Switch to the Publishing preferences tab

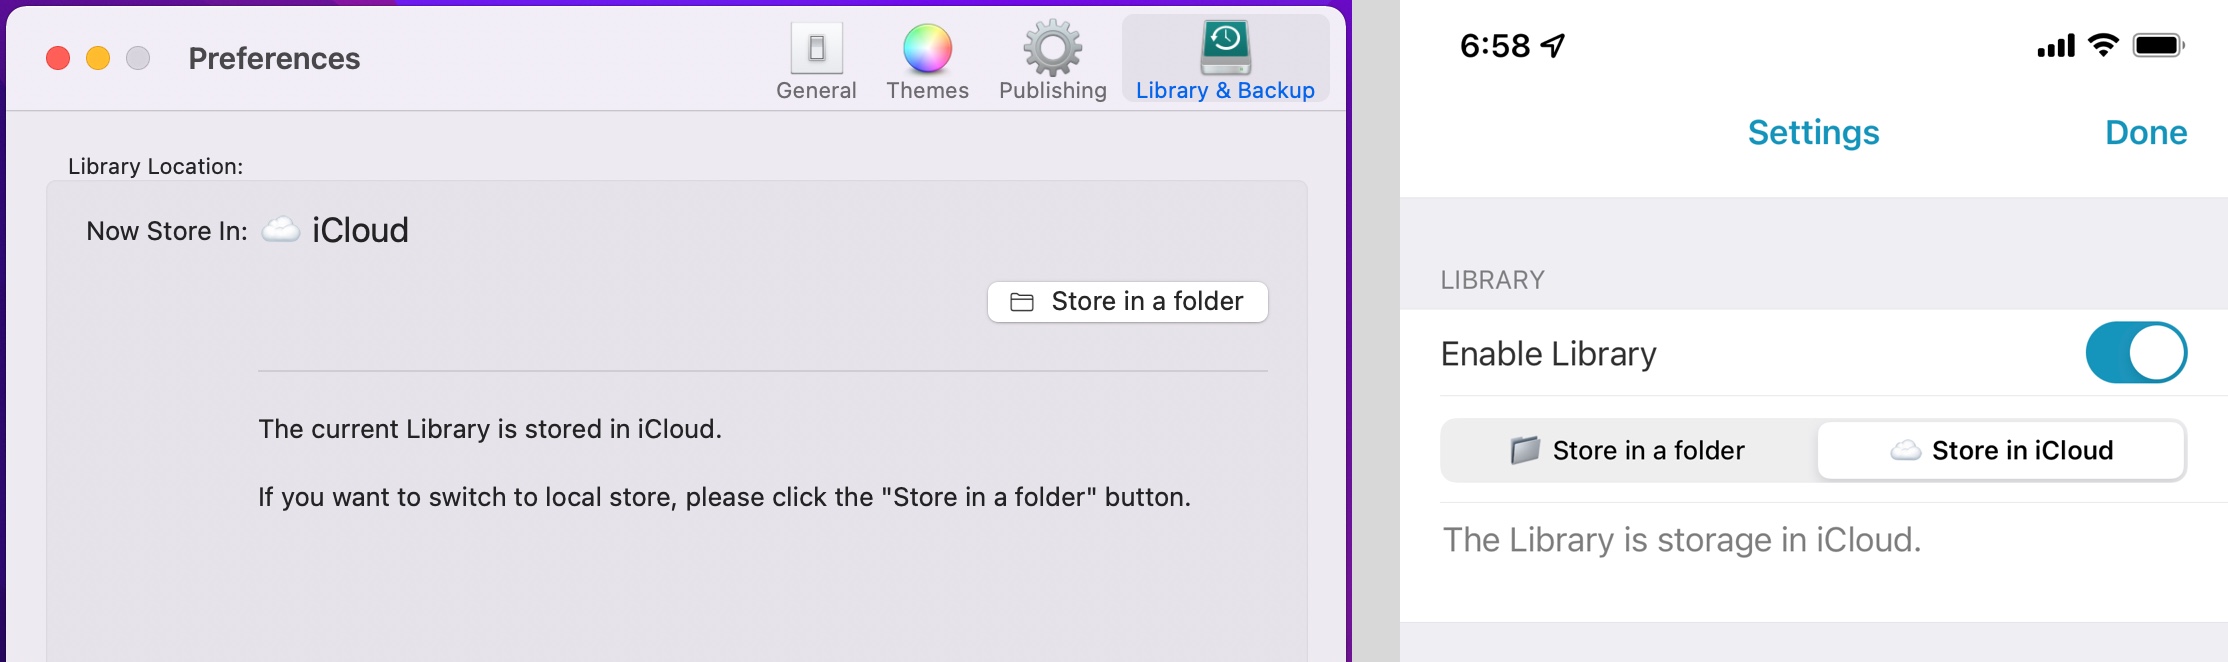[1052, 62]
